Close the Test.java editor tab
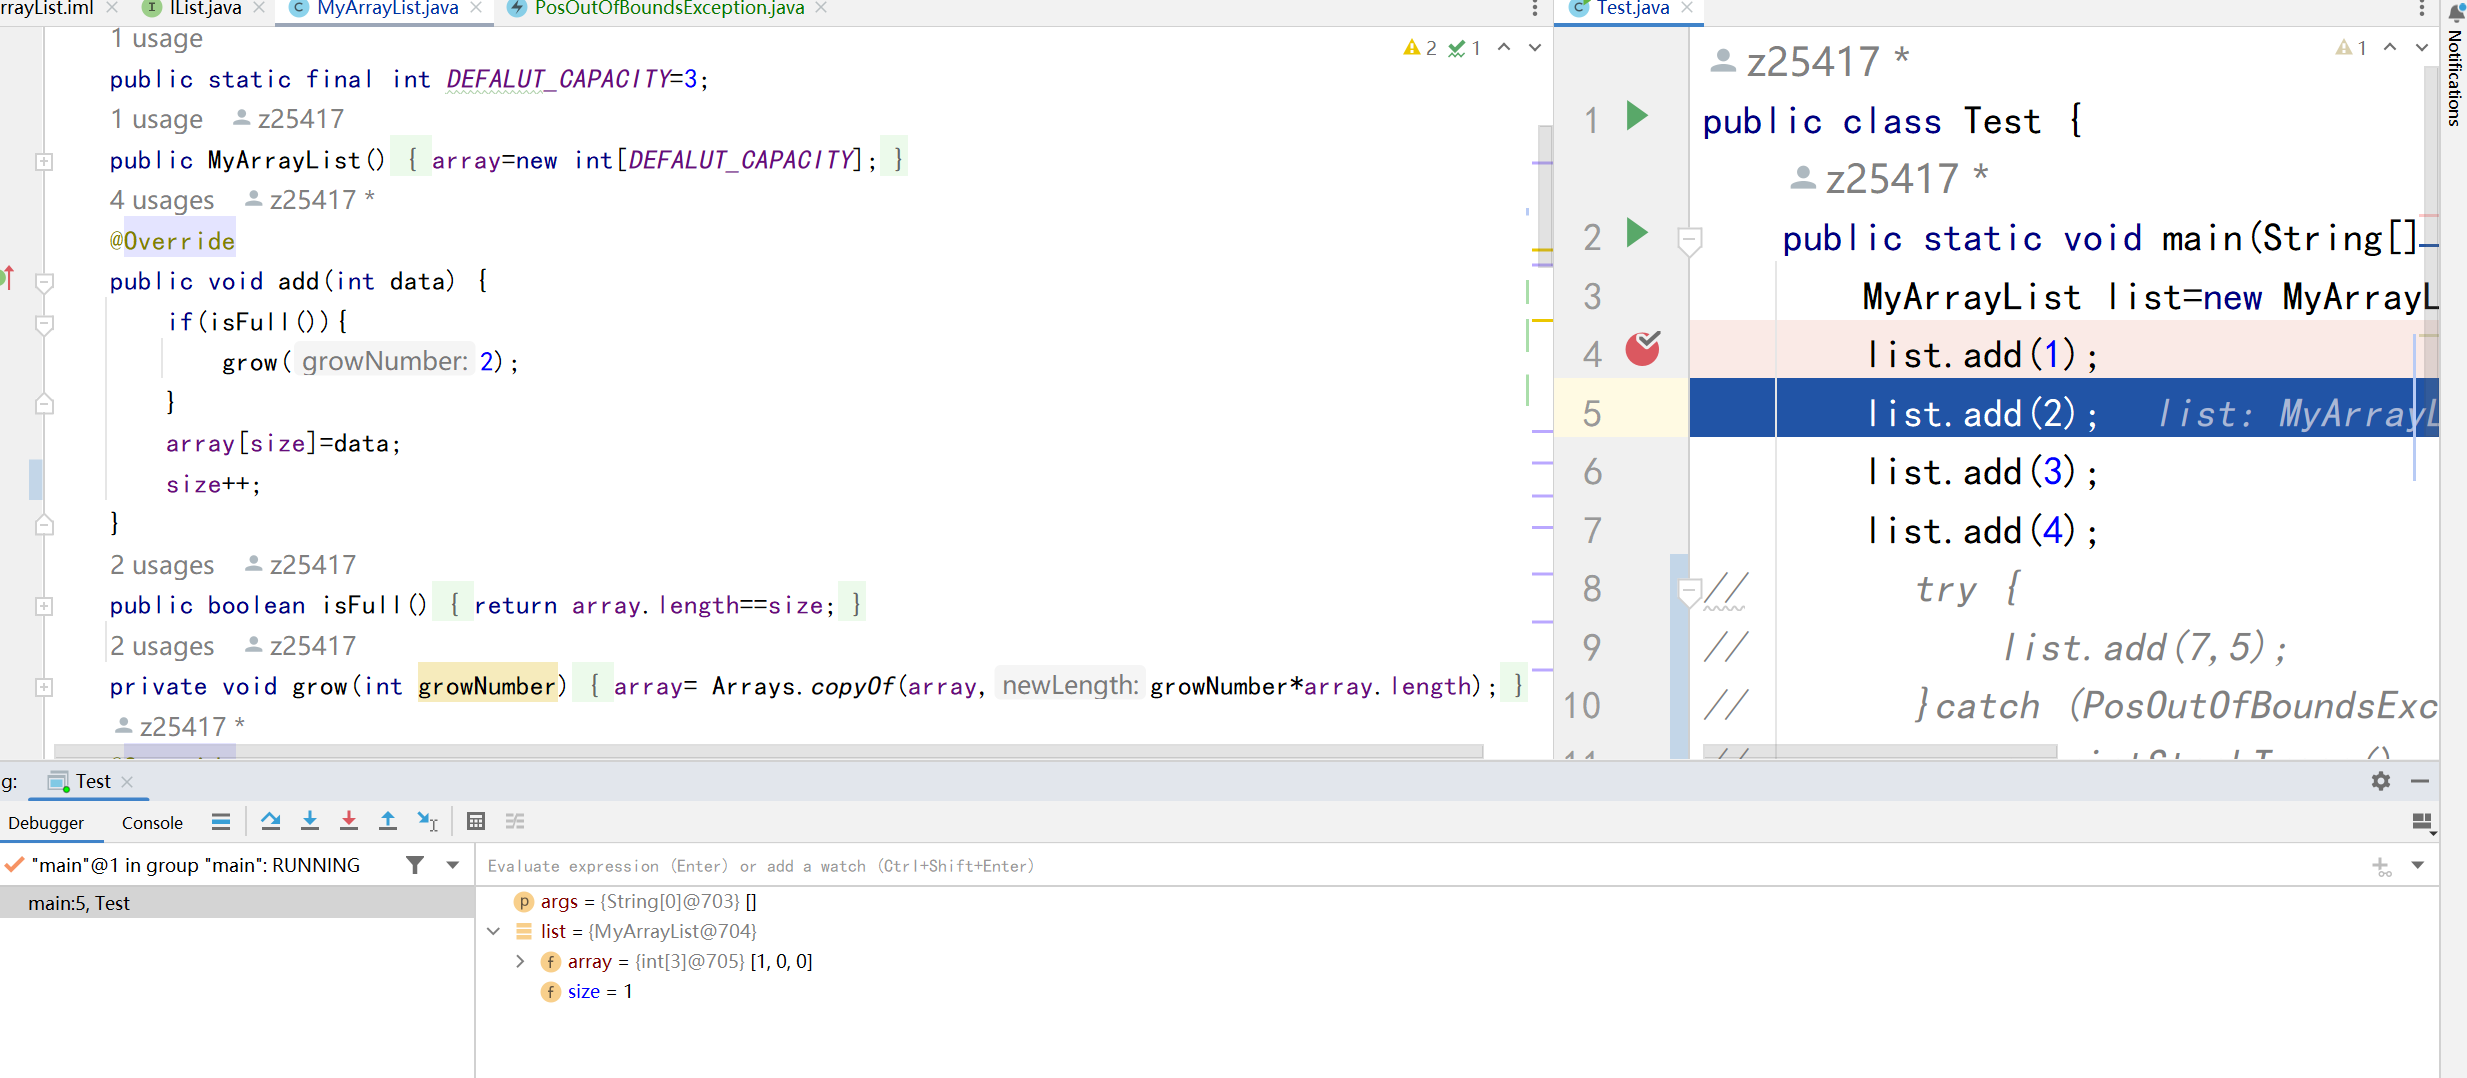The image size is (2467, 1078). pos(1687,8)
